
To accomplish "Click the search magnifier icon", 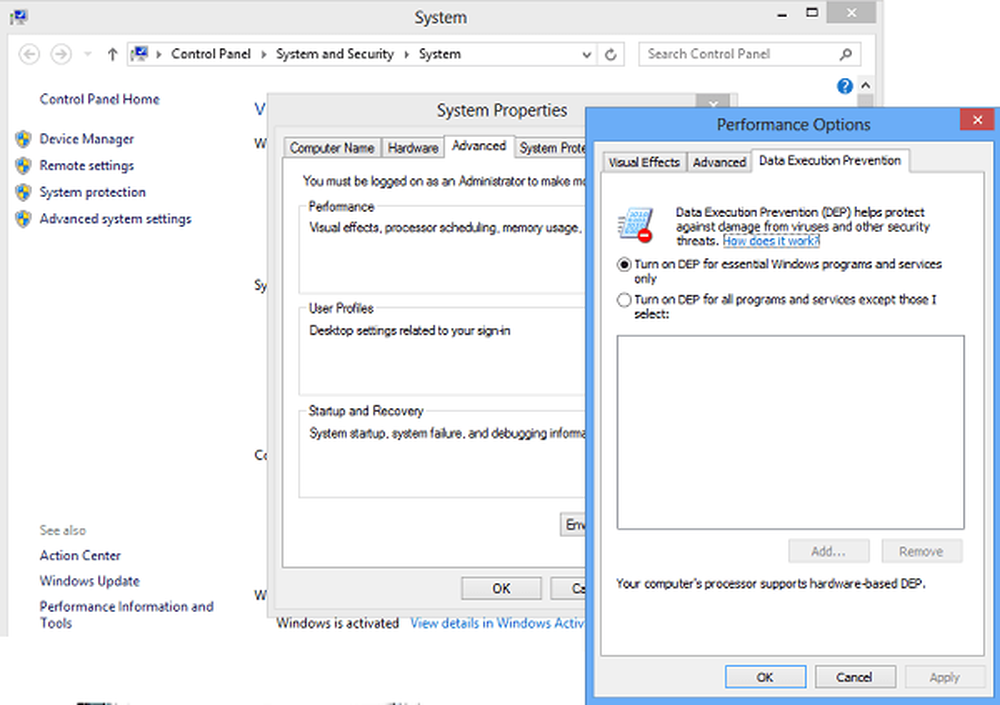I will (846, 54).
